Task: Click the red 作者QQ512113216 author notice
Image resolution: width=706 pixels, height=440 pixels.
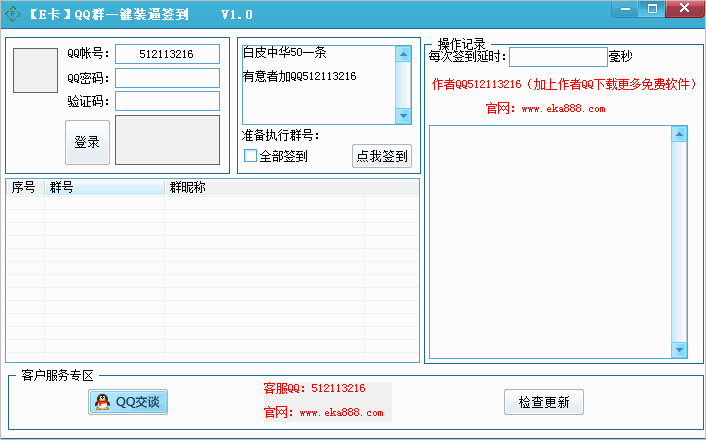Action: (x=564, y=84)
